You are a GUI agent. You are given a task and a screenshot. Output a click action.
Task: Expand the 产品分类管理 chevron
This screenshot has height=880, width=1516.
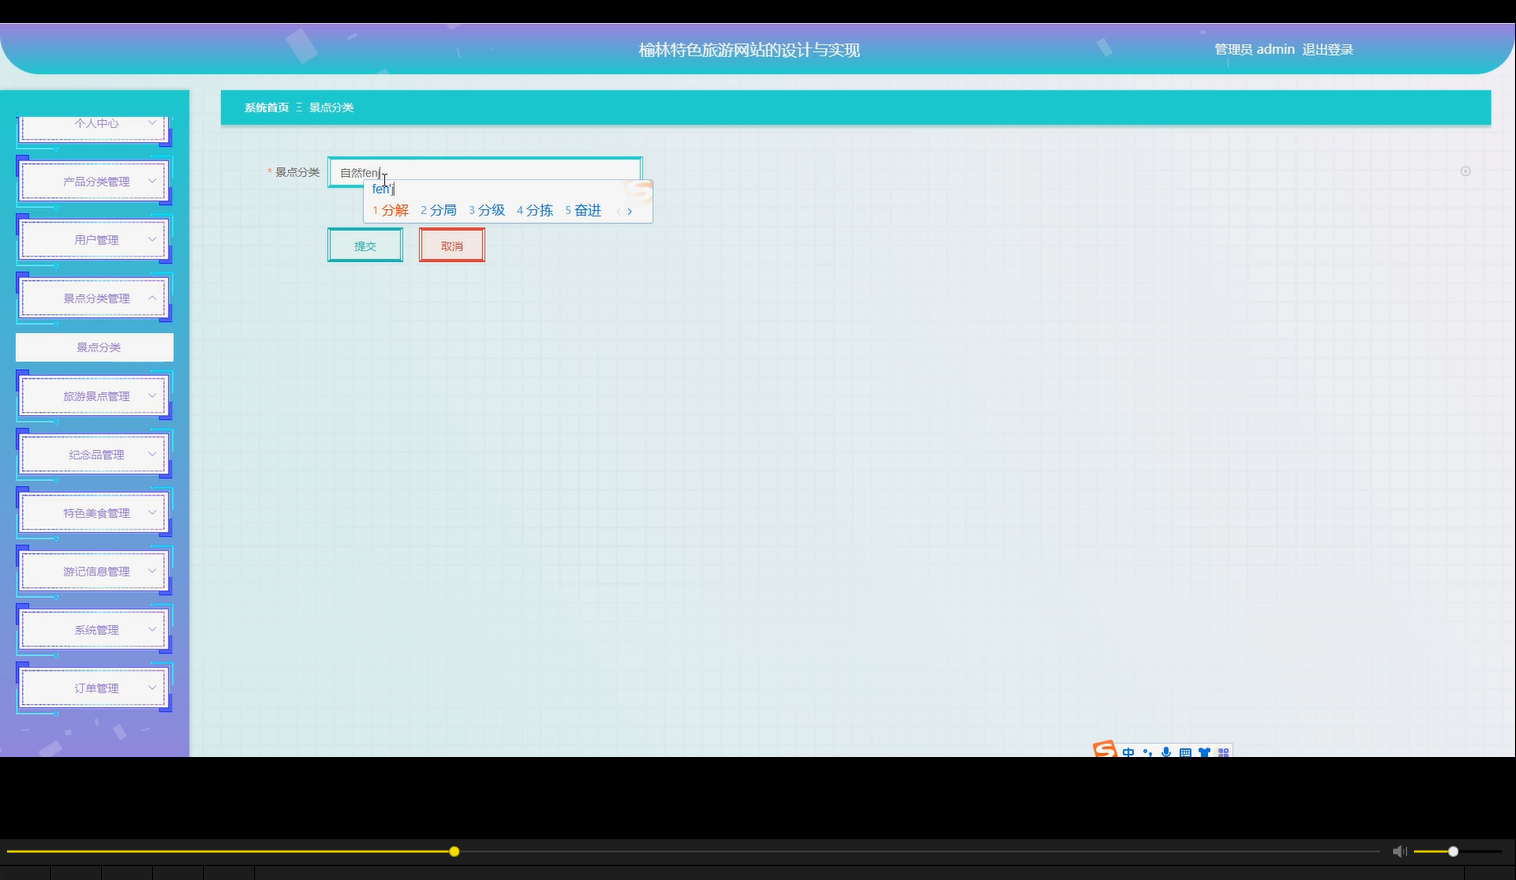(152, 181)
